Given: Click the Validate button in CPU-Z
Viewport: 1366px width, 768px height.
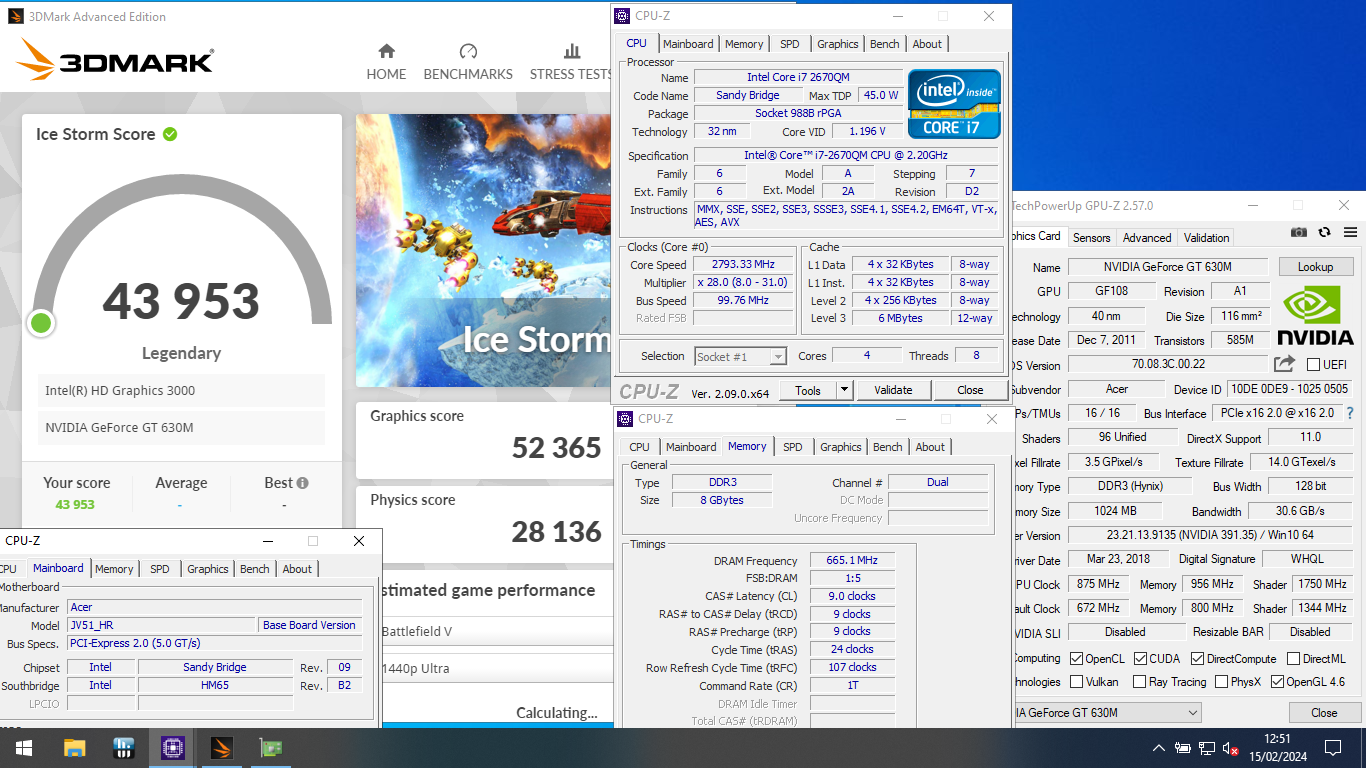Looking at the screenshot, I should [893, 390].
